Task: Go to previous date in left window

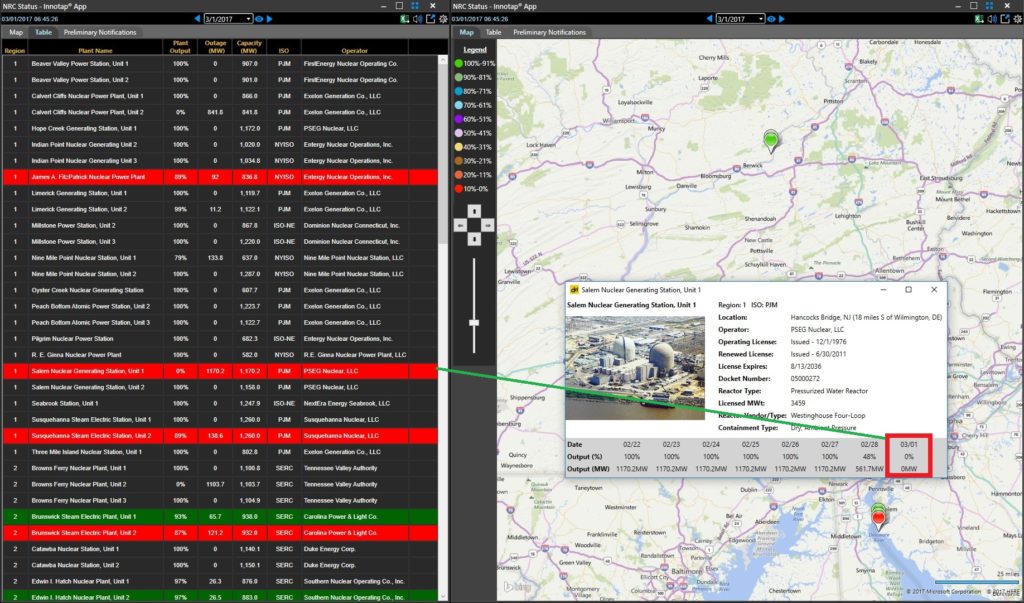Action: click(x=198, y=19)
